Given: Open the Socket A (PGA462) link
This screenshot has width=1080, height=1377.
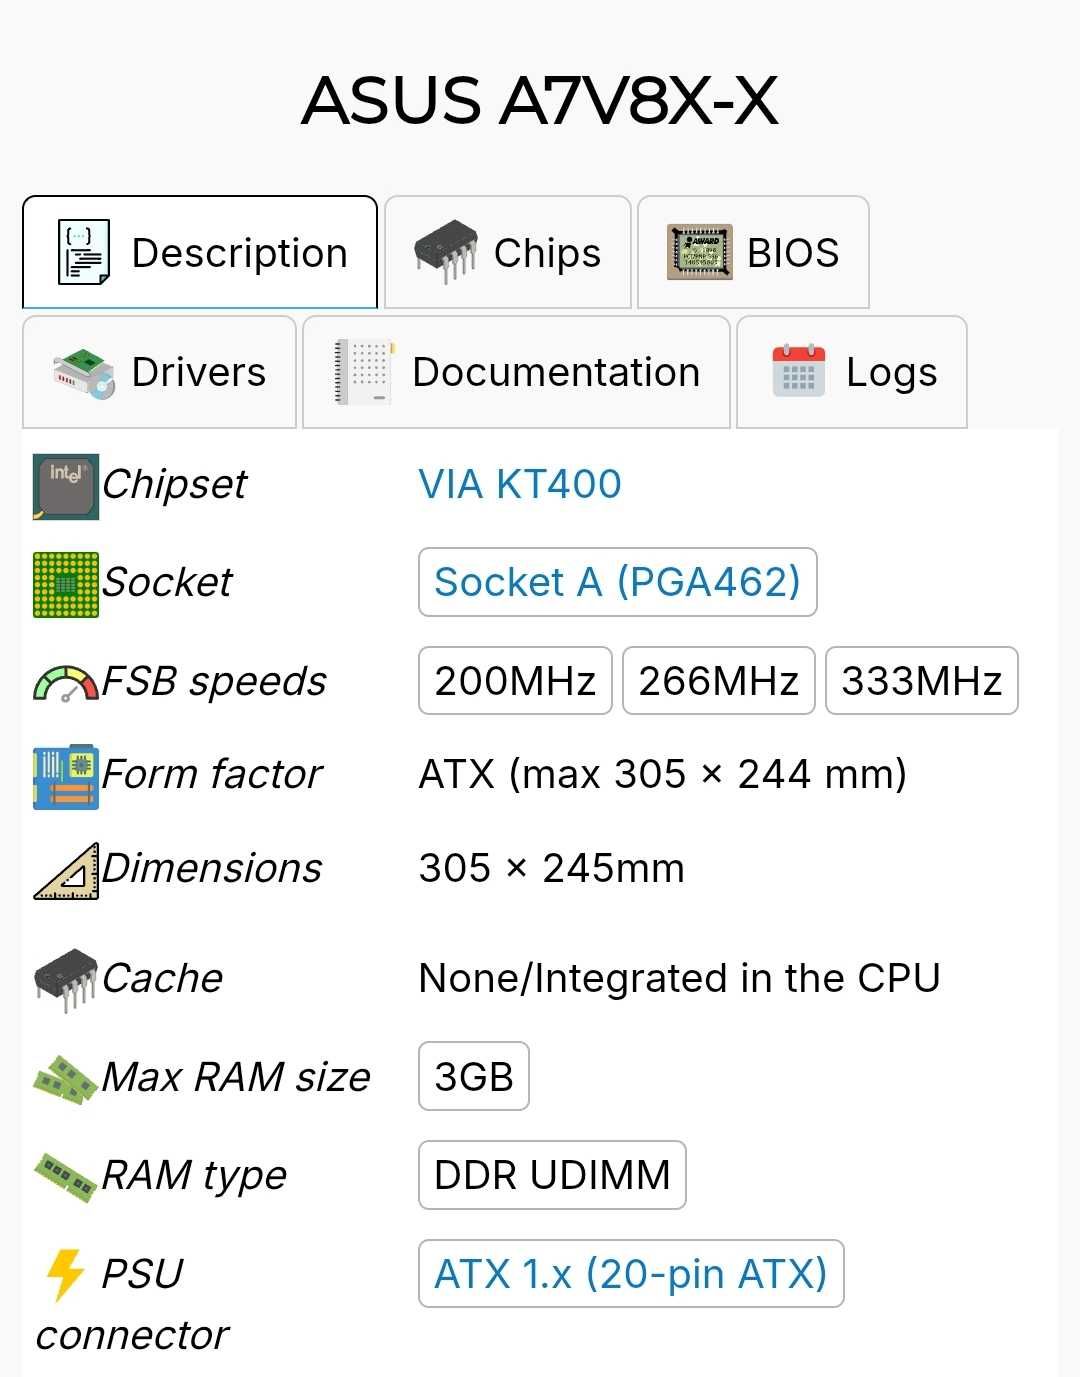Looking at the screenshot, I should point(618,582).
